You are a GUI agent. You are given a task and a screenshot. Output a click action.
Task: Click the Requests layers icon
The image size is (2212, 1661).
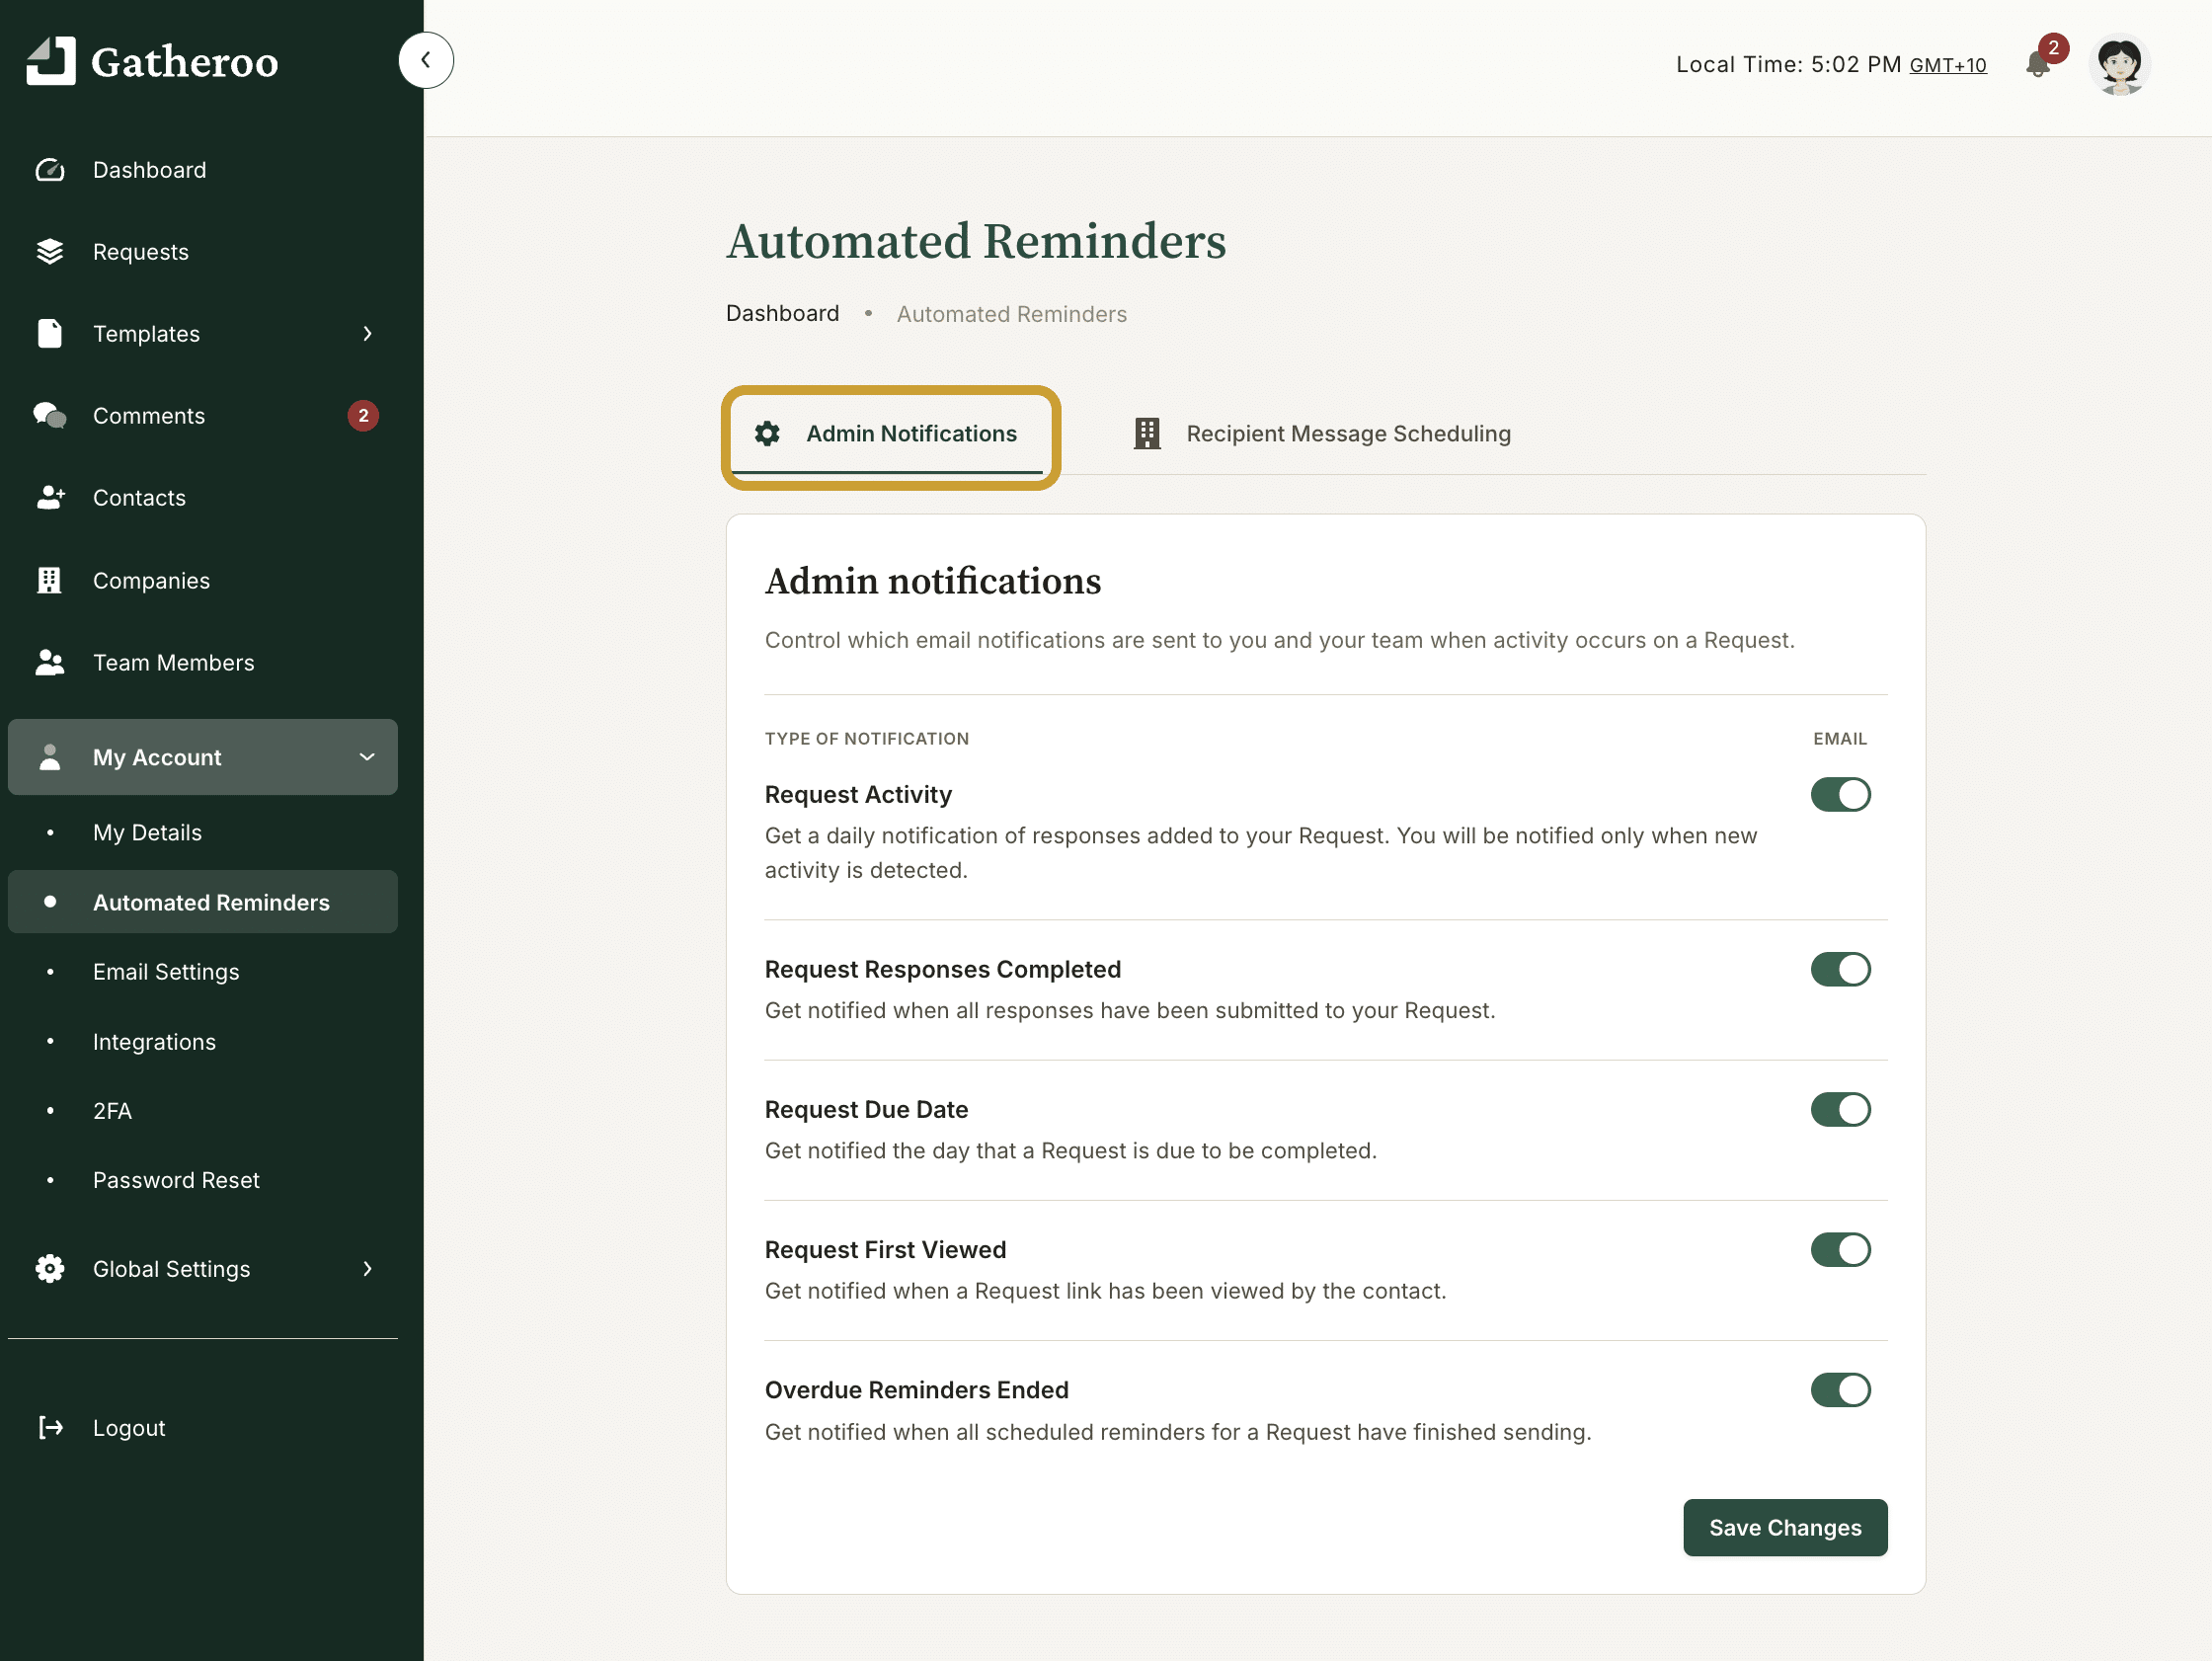(x=50, y=252)
